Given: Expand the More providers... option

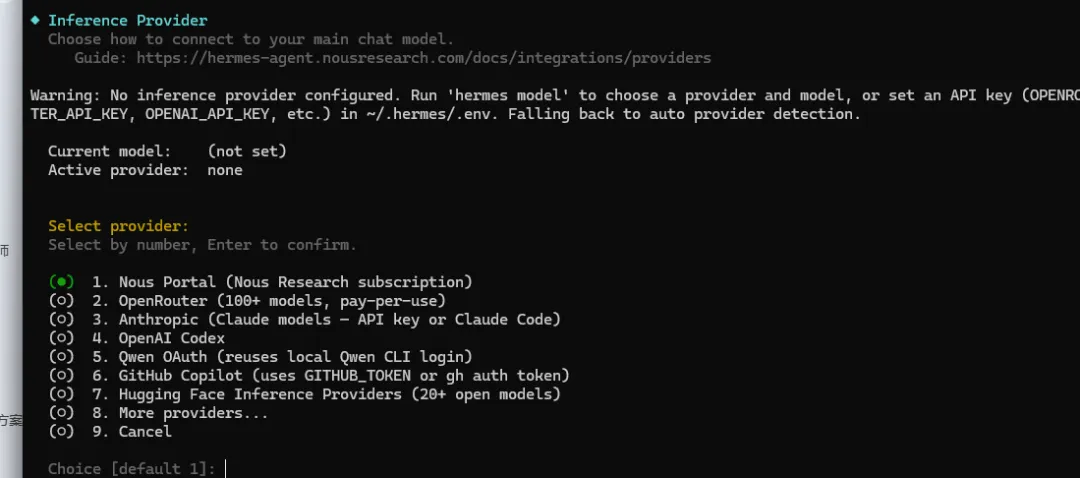Looking at the screenshot, I should click(193, 413).
